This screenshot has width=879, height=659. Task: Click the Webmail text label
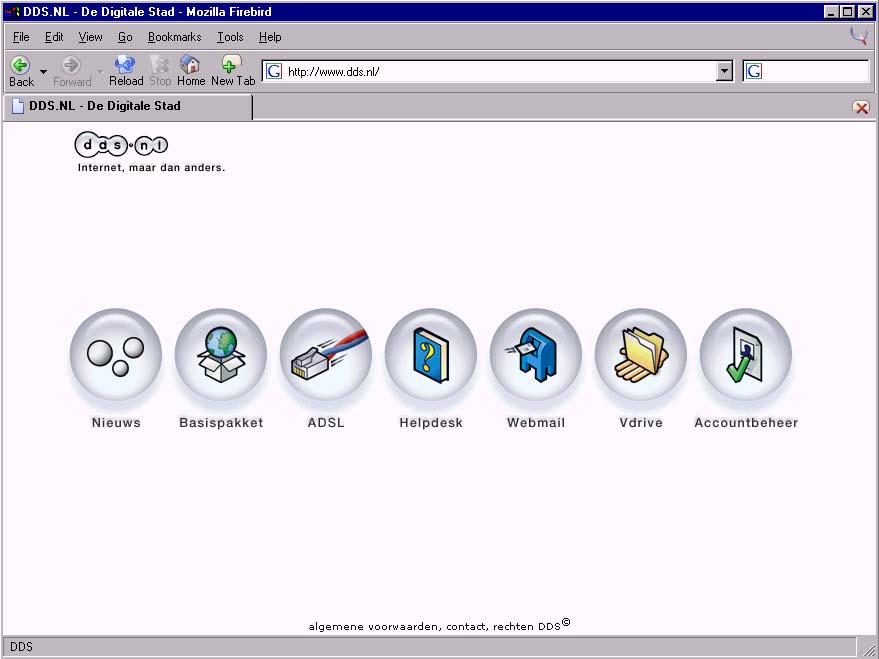[536, 423]
